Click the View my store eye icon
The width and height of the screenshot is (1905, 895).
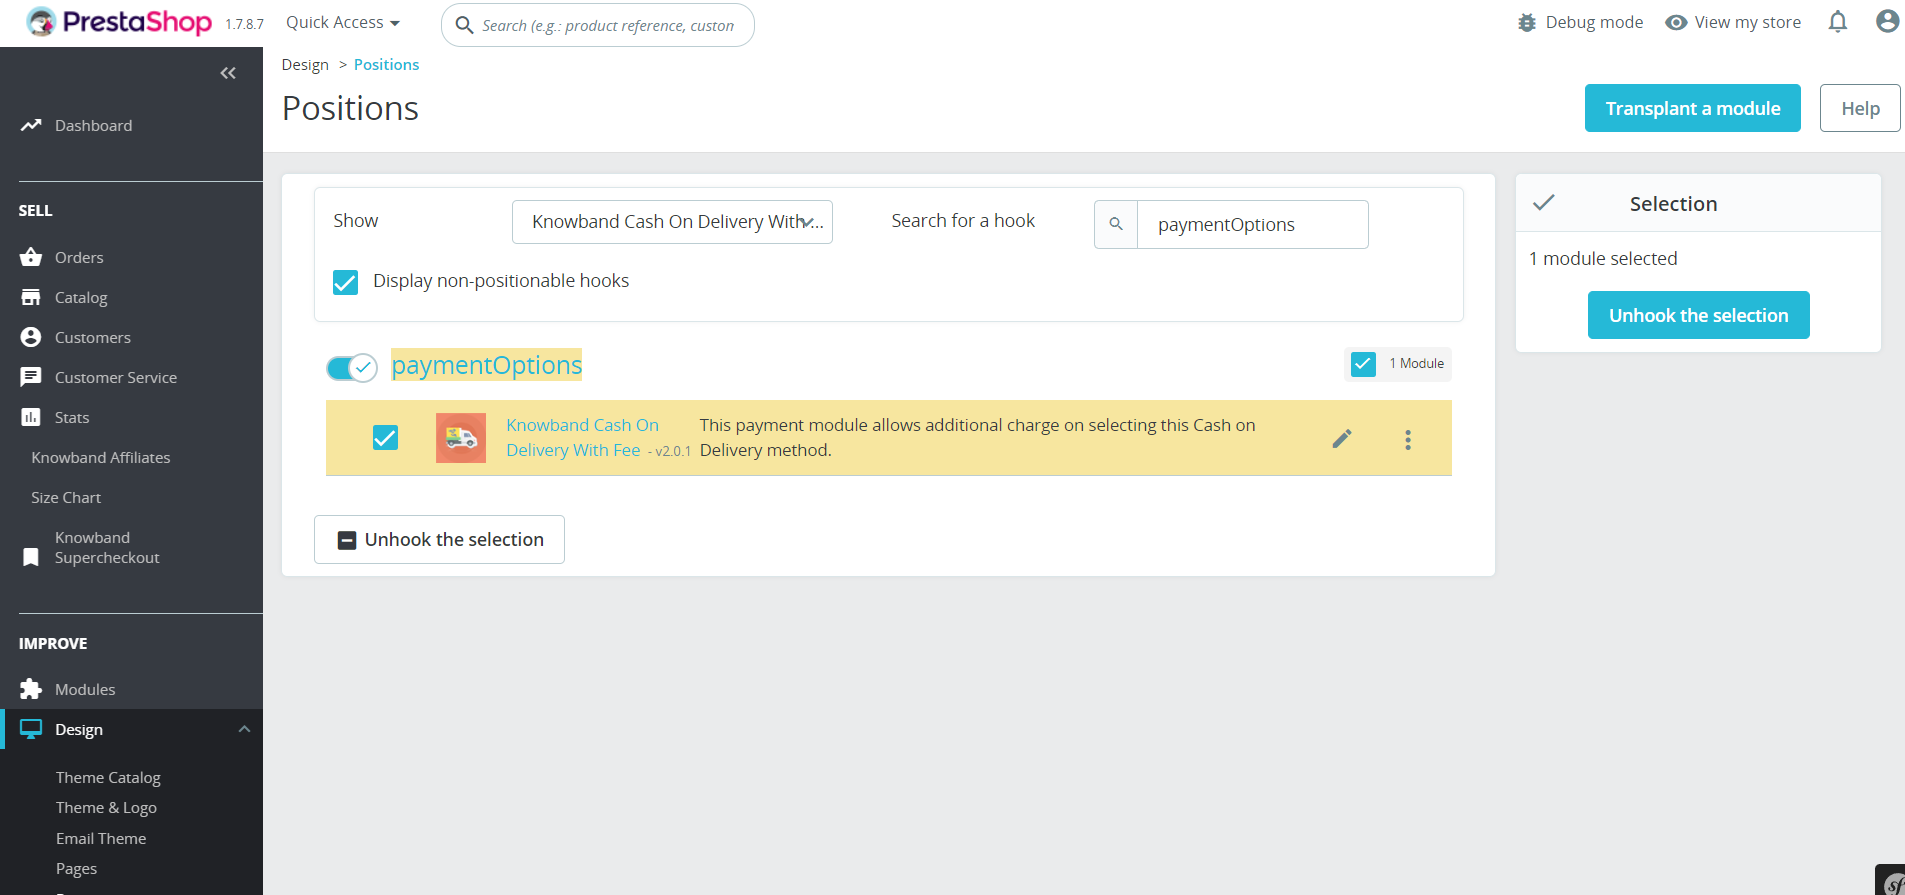tap(1676, 22)
